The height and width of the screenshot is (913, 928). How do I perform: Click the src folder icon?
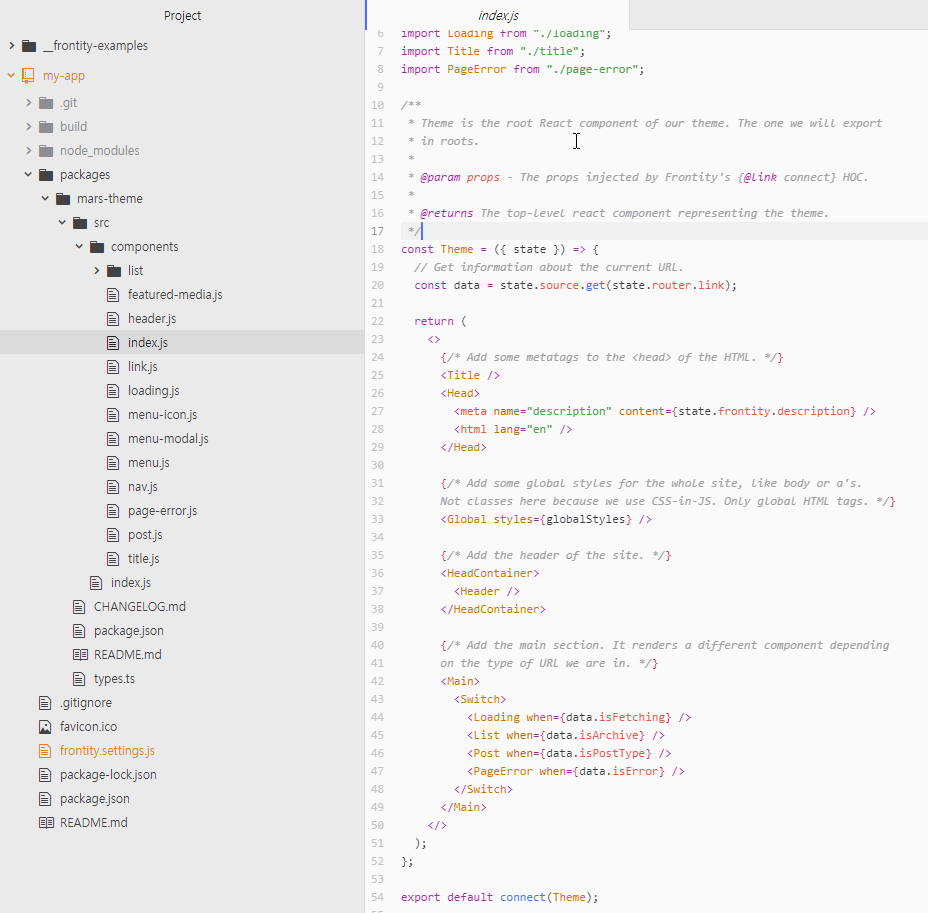(80, 223)
